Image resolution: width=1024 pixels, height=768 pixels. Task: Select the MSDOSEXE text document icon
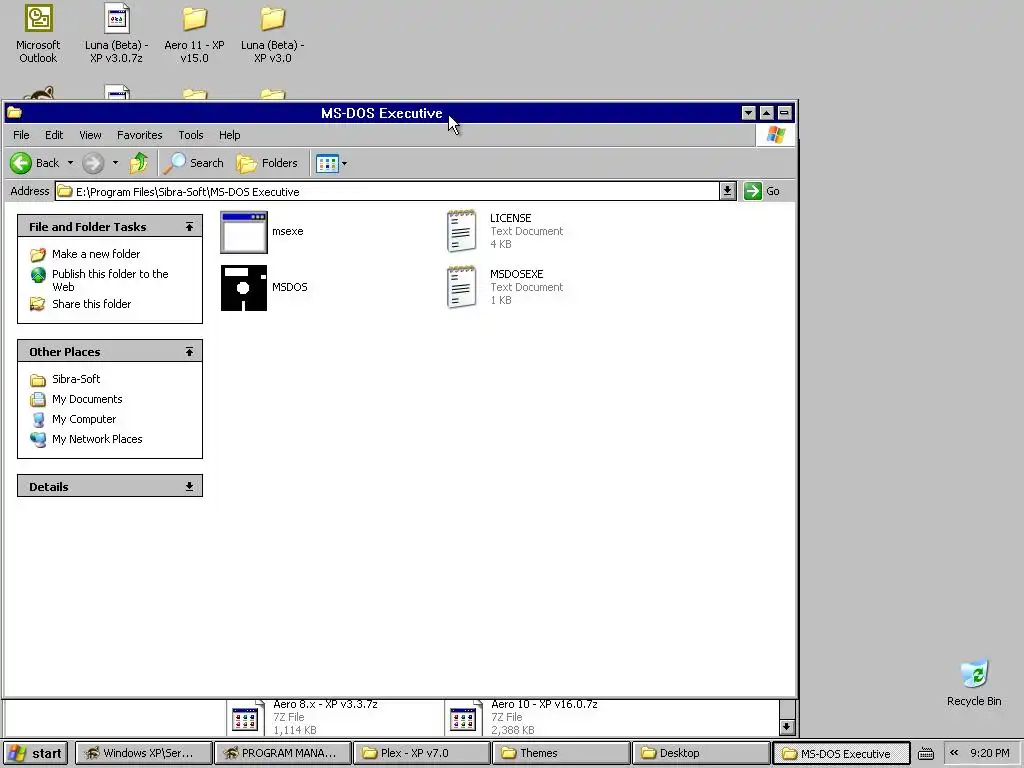(461, 287)
